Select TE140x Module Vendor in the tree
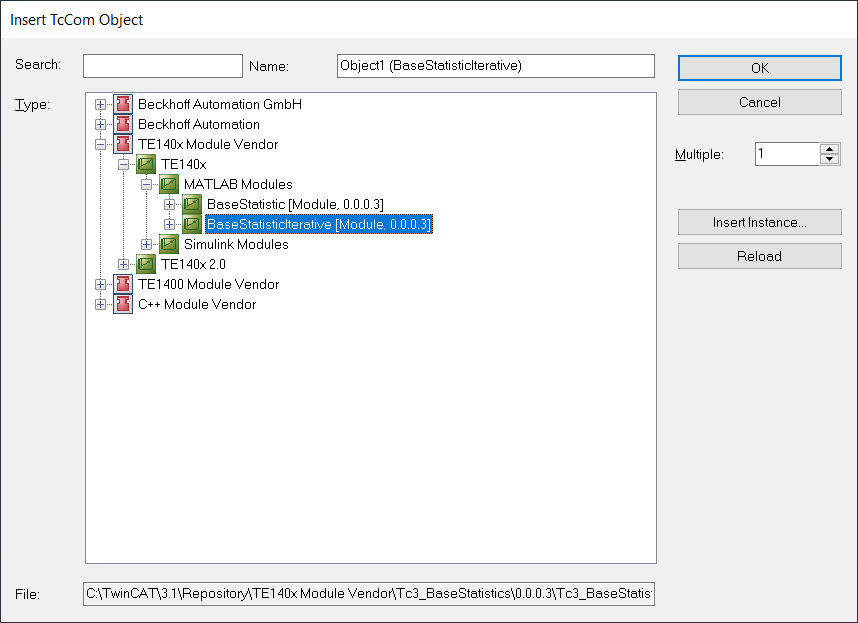This screenshot has height=623, width=858. (x=208, y=144)
